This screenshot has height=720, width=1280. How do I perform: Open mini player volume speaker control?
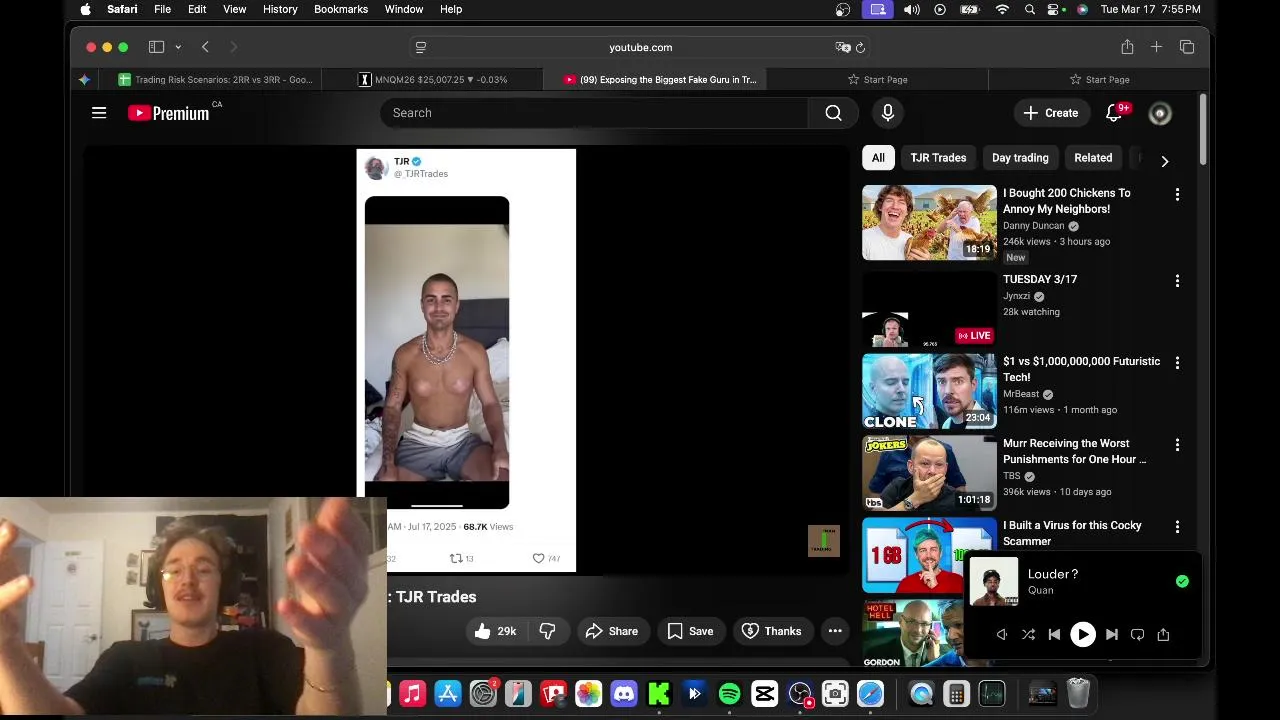[1001, 634]
